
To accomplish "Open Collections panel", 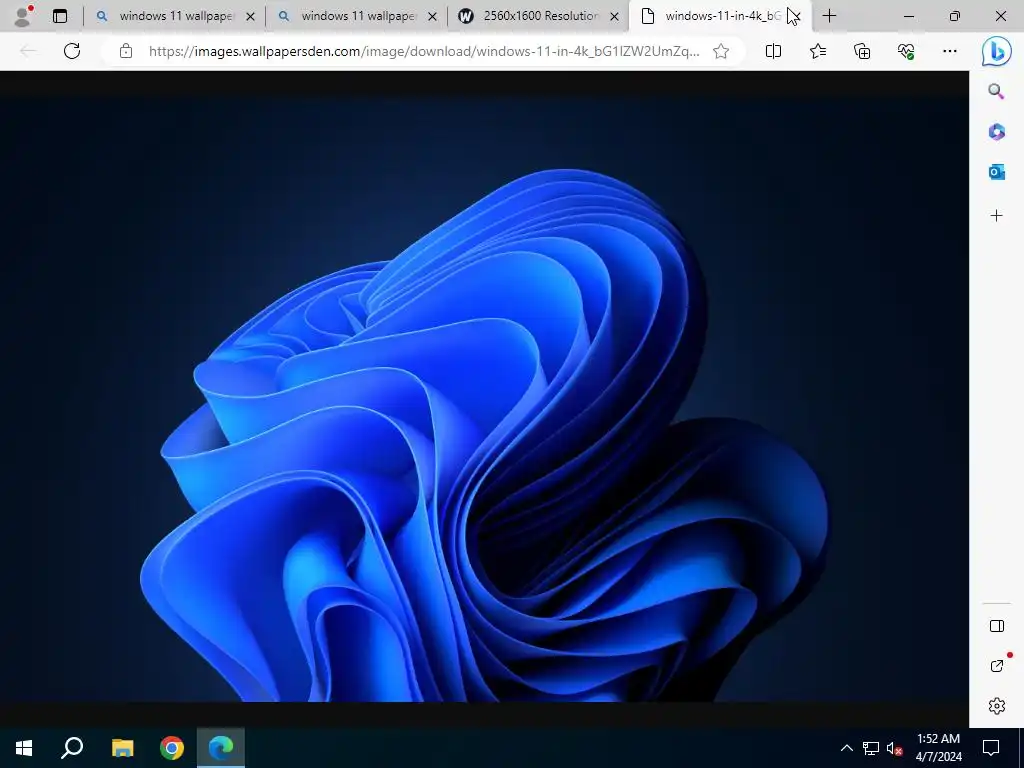I will coord(862,51).
